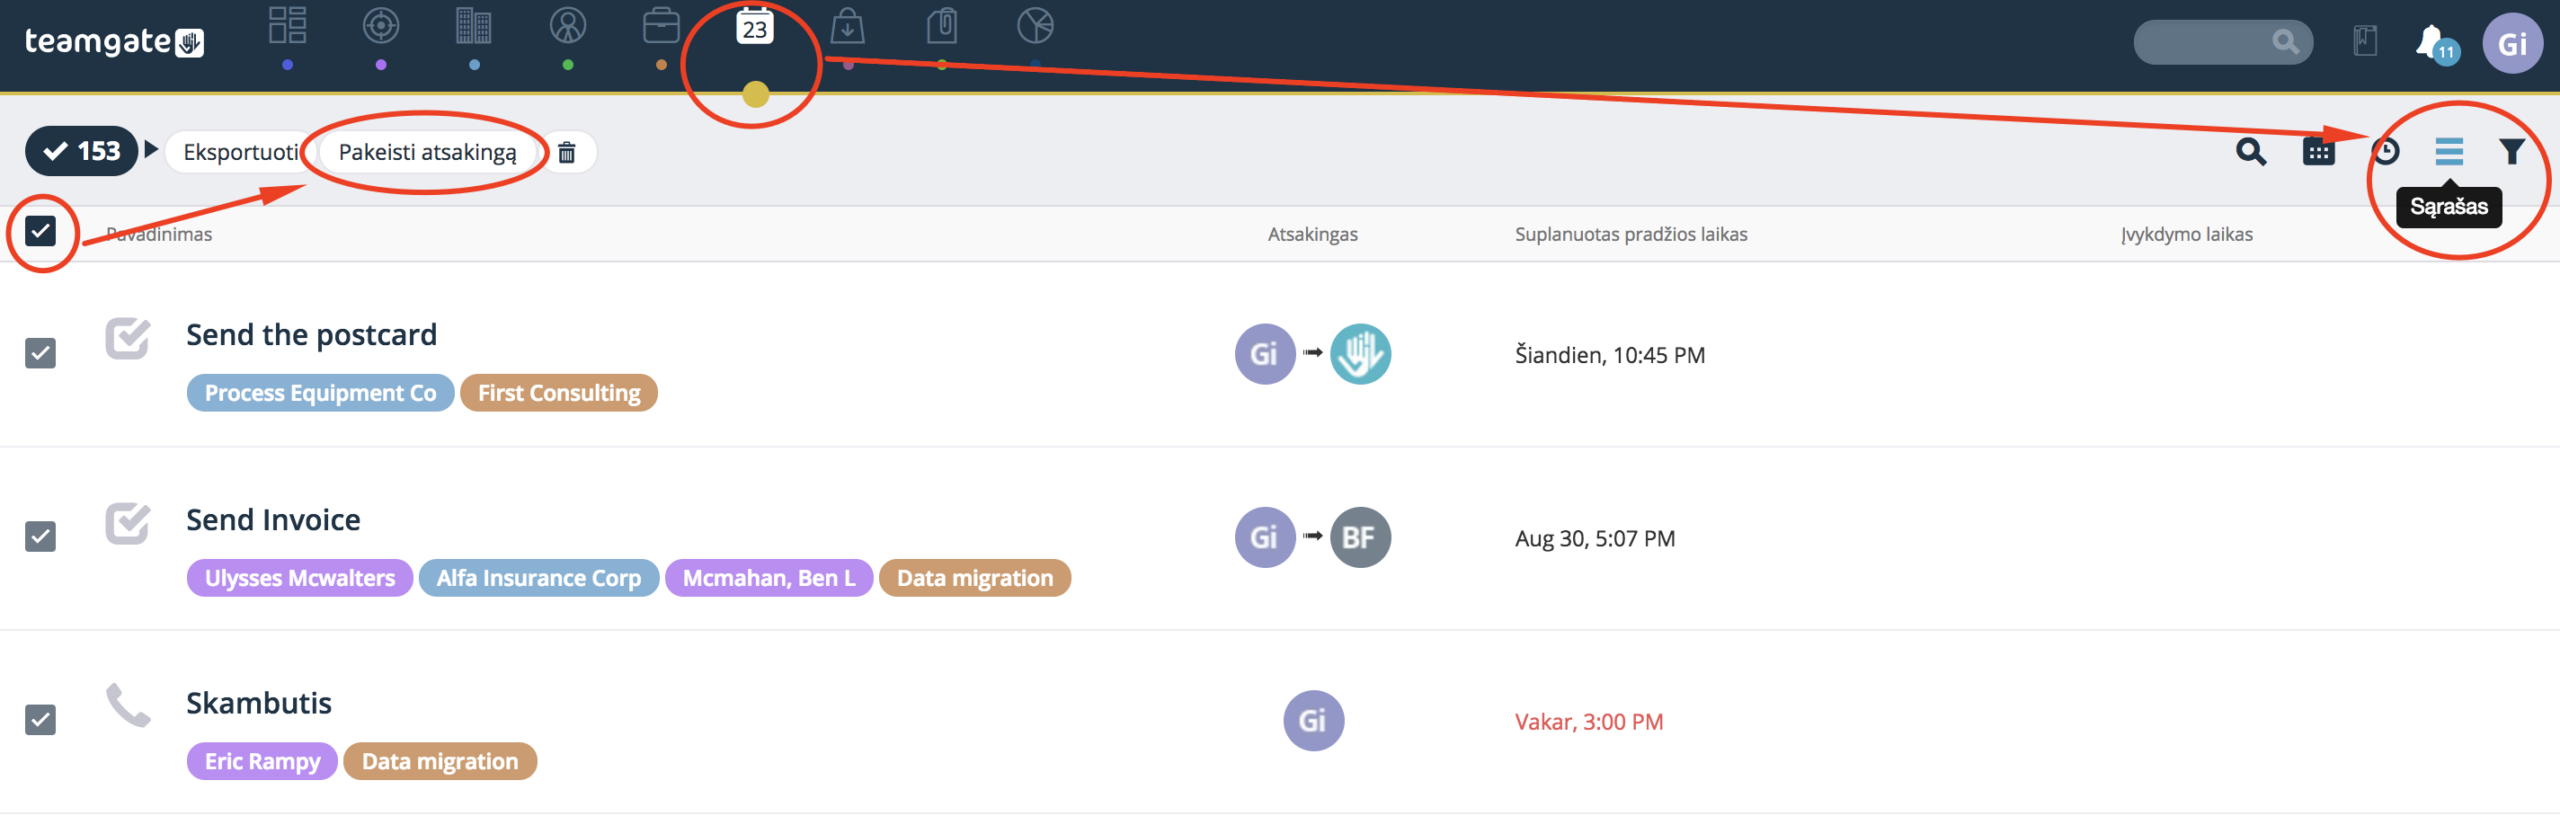Switch to the clock timeline view
This screenshot has width=2560, height=816.
tap(2385, 151)
